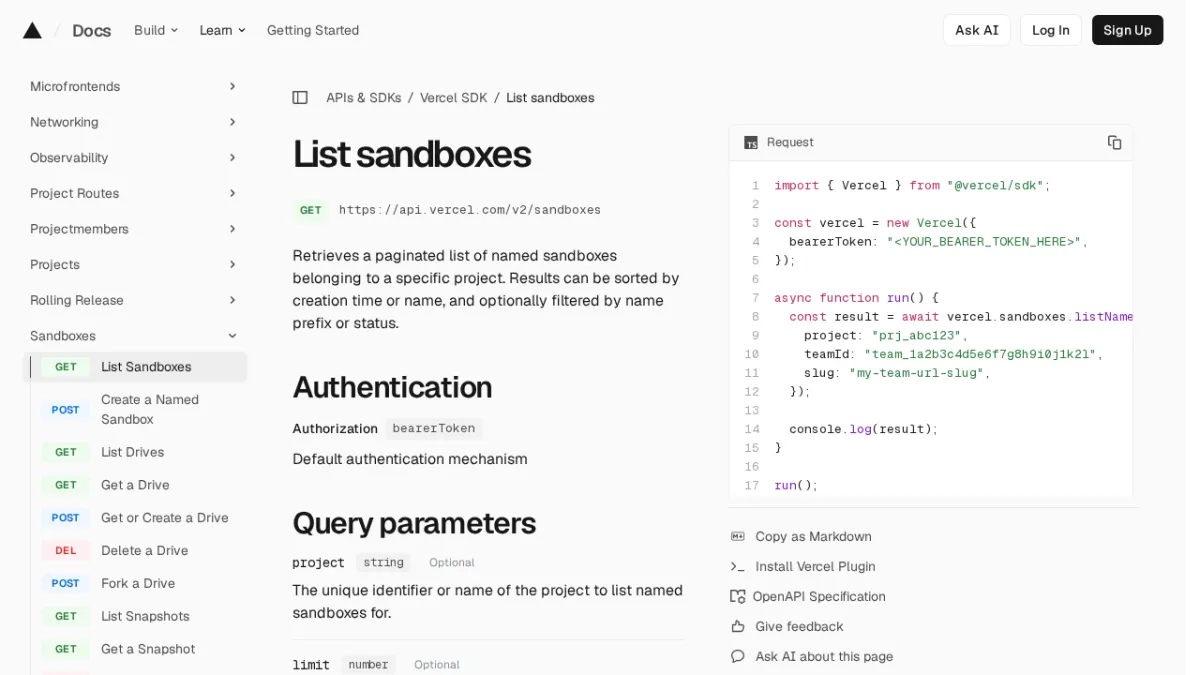Click the TypeScript file icon beside Request
1200x675 pixels.
751,143
